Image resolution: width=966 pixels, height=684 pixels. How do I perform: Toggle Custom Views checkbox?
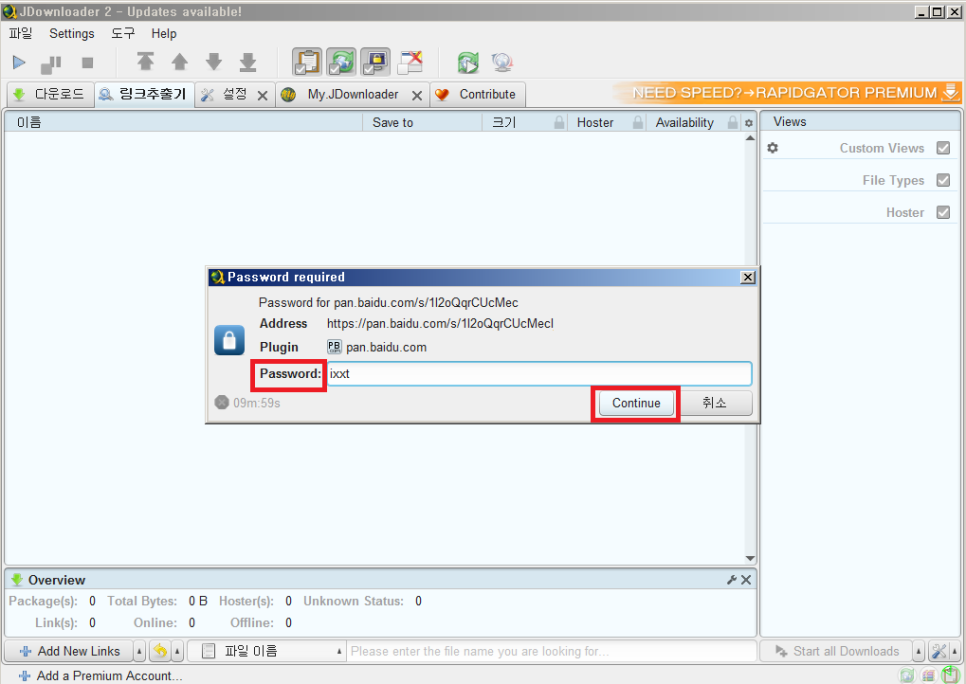coord(943,148)
